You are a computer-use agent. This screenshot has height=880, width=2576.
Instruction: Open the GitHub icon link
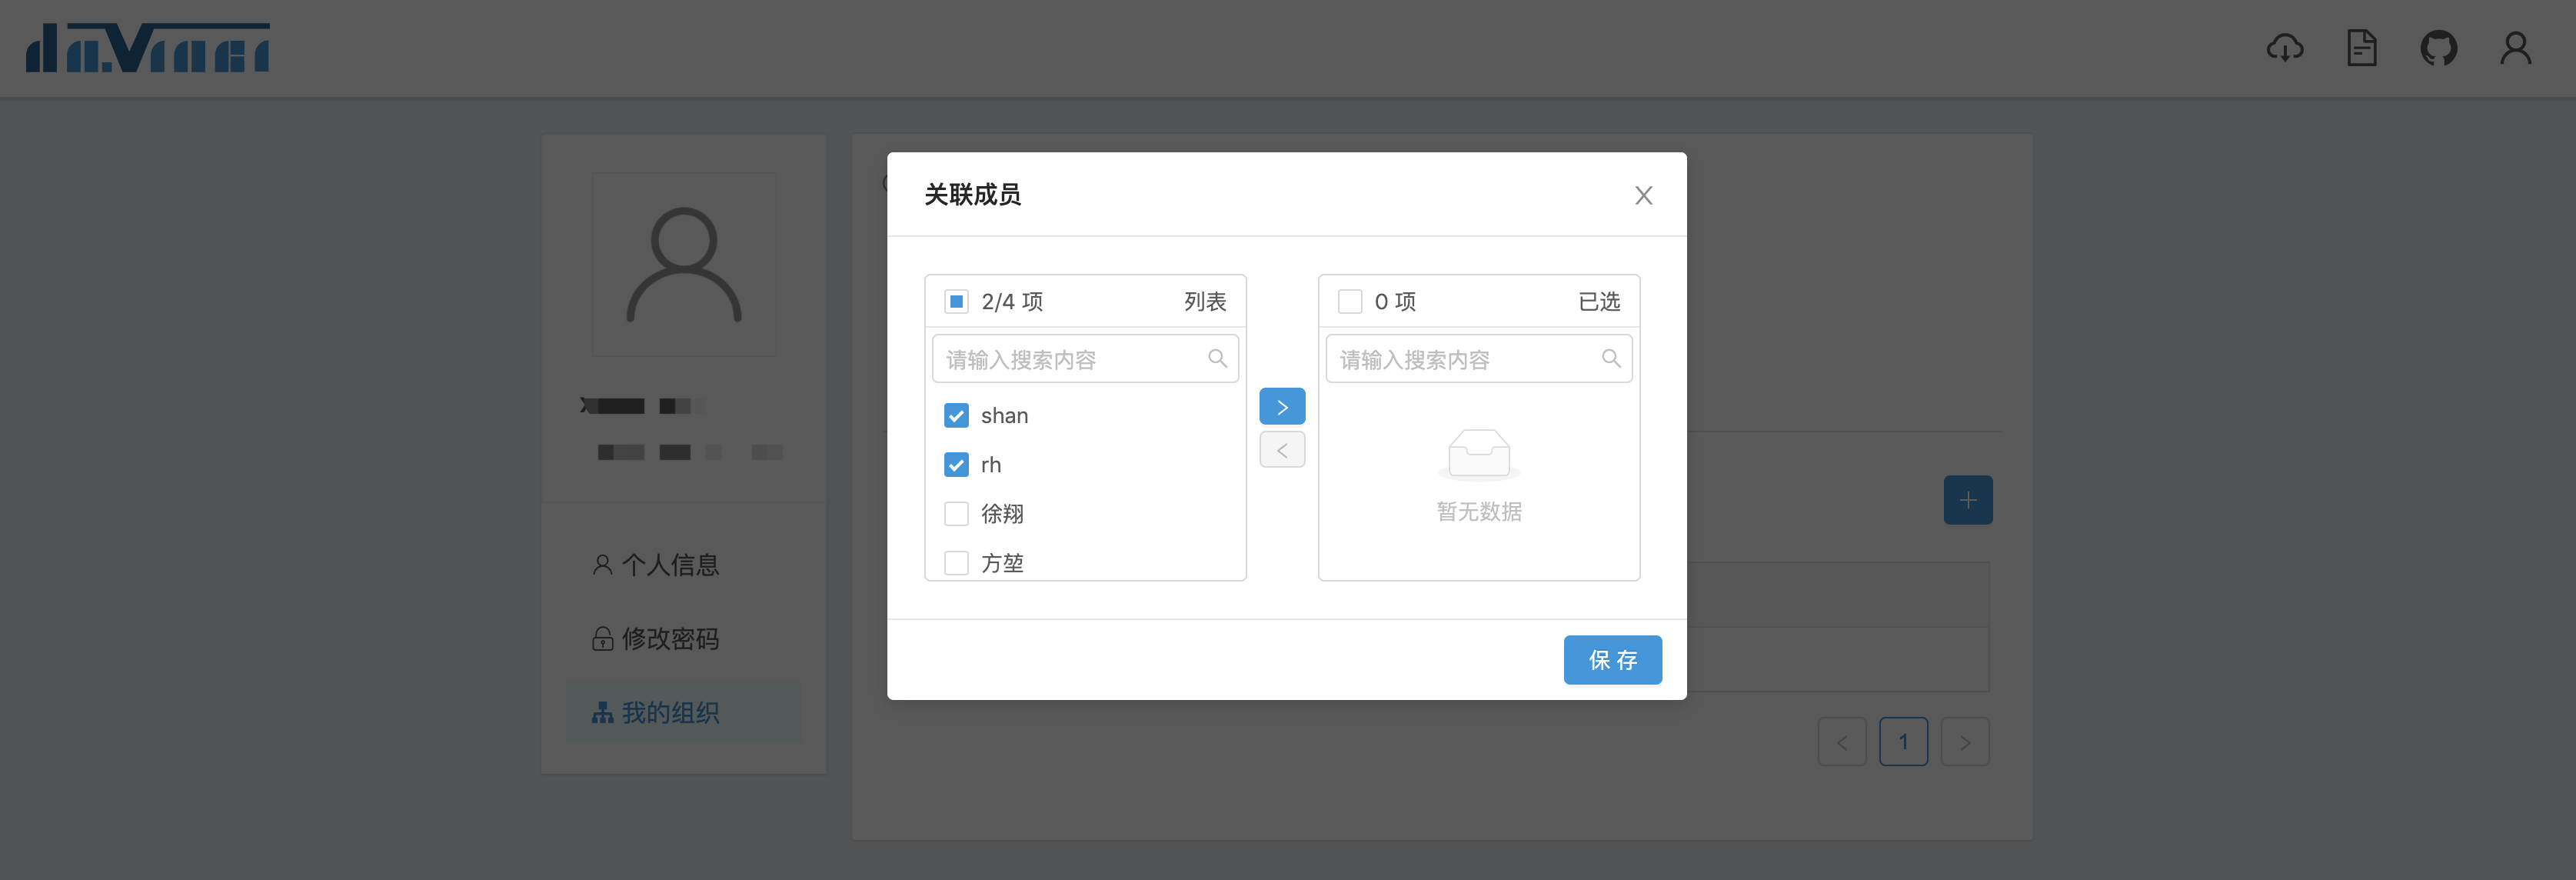[2438, 48]
